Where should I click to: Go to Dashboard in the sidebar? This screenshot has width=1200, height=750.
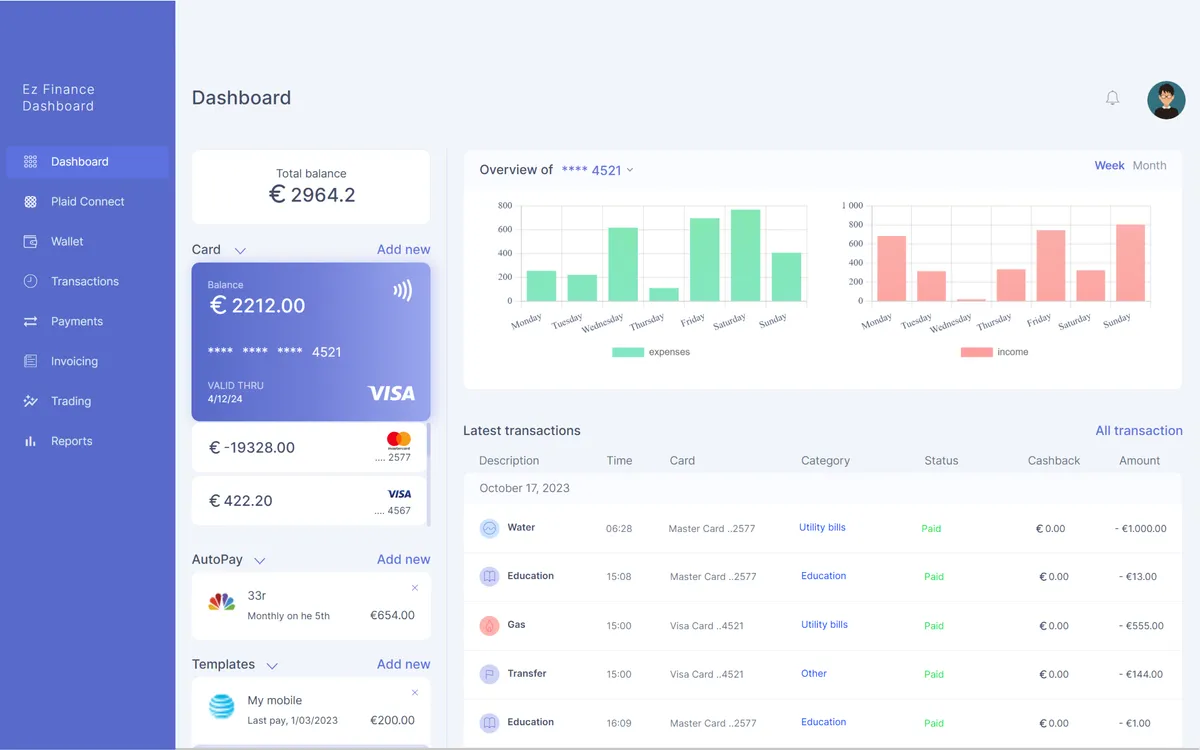pyautogui.click(x=88, y=162)
